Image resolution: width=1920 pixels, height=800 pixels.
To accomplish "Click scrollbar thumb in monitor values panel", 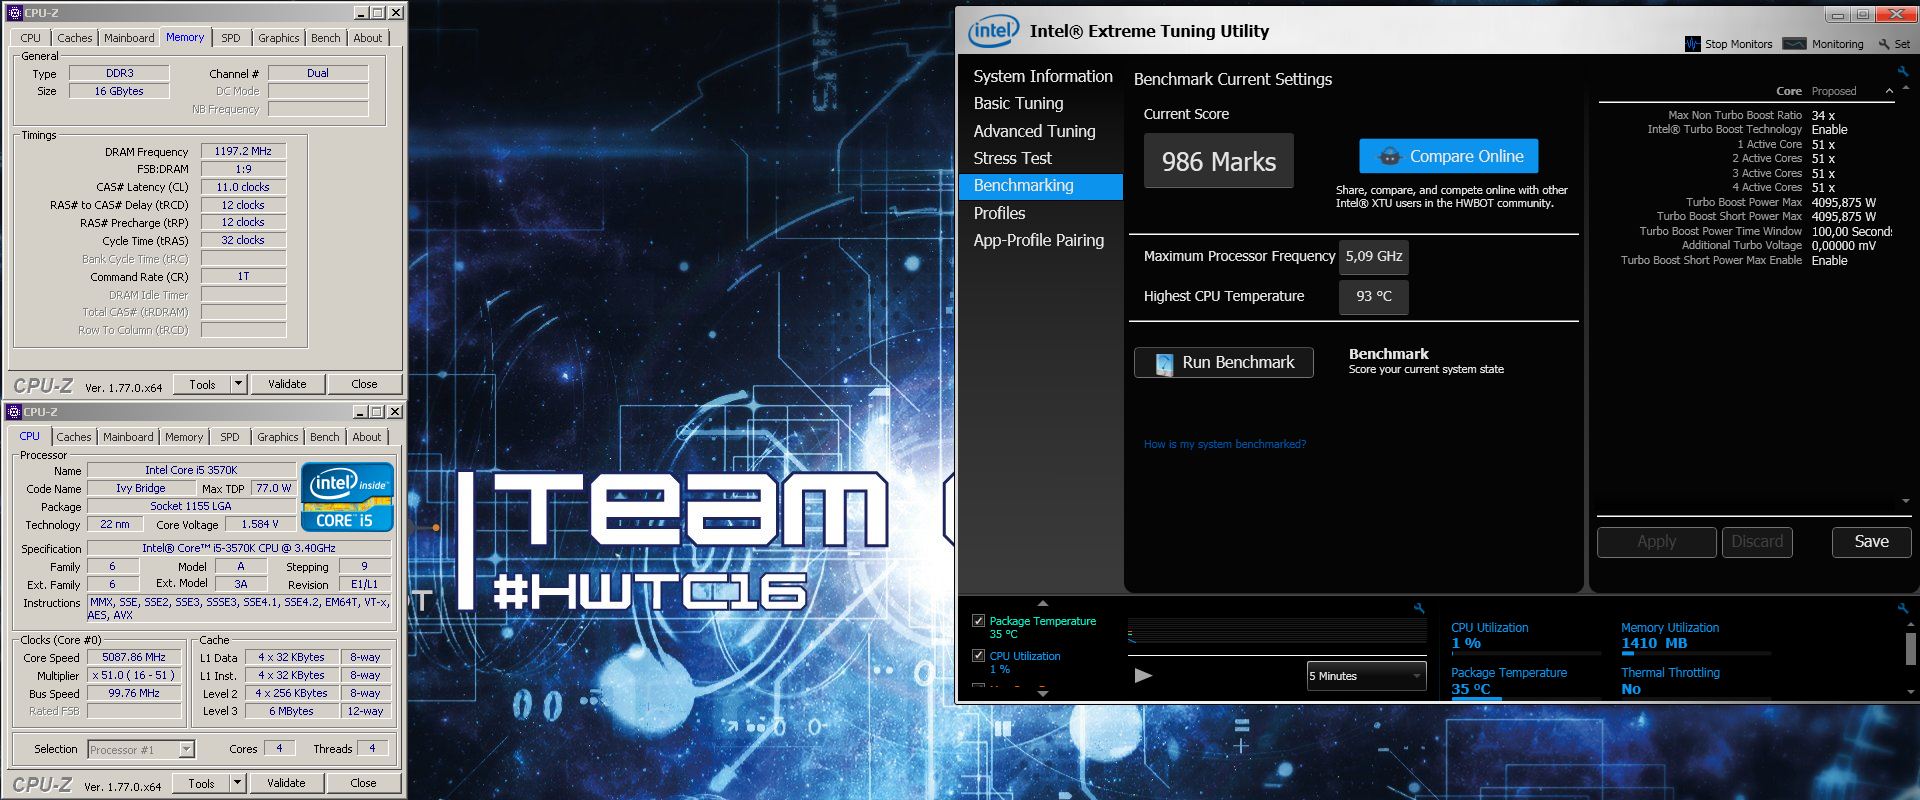I will coord(1910,648).
